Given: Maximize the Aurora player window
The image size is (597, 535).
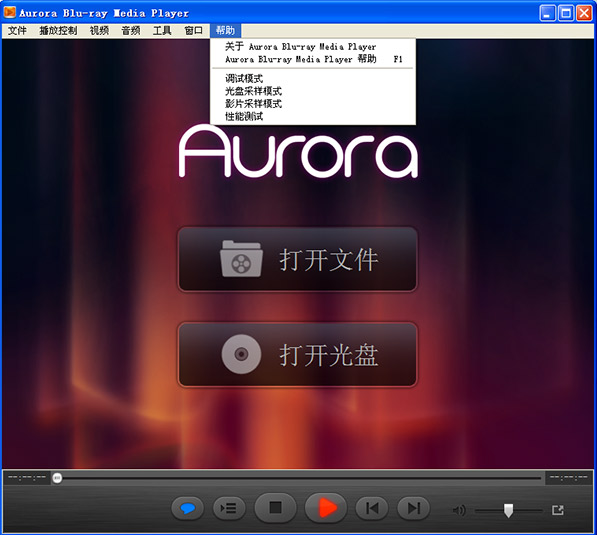Looking at the screenshot, I should coord(566,13).
